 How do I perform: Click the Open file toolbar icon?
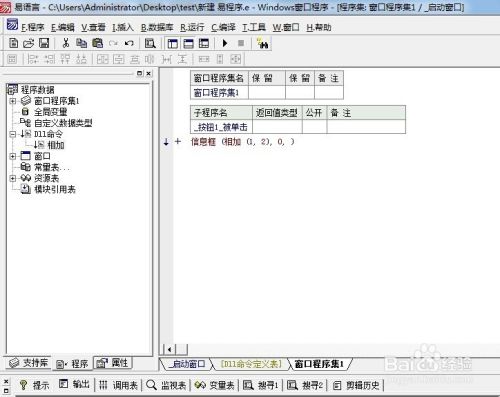[x=29, y=43]
